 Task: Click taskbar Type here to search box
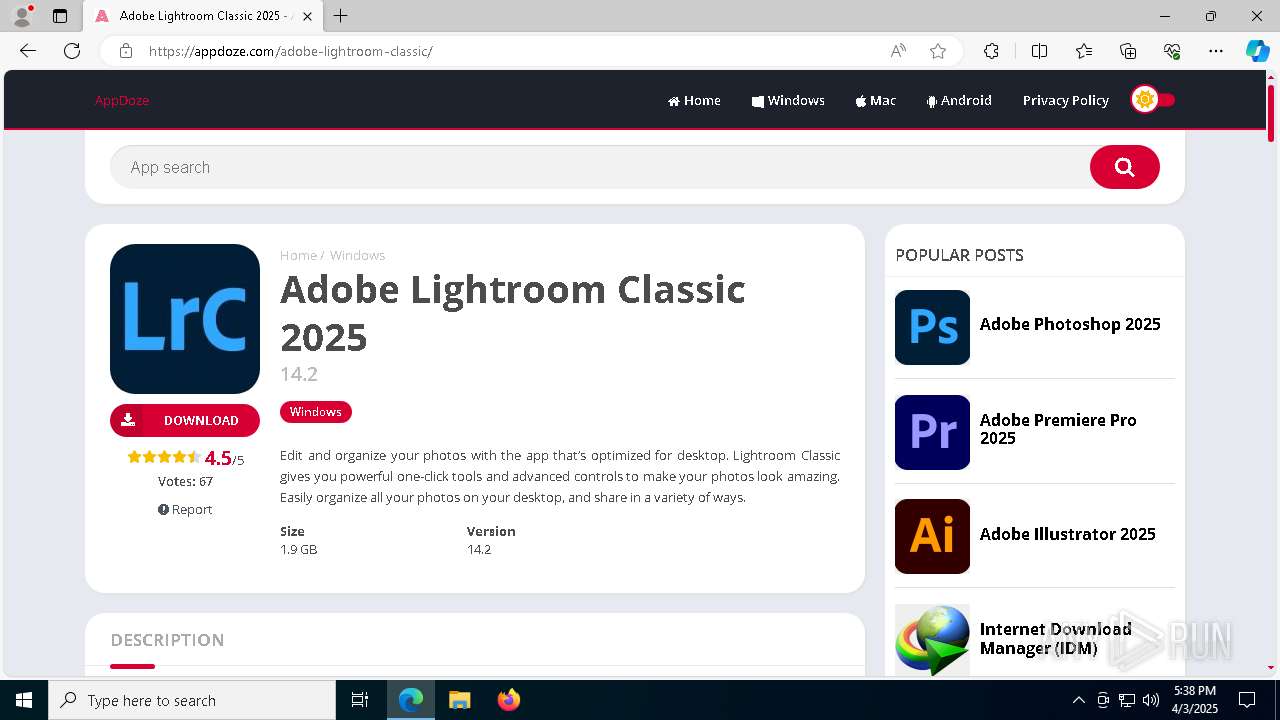point(192,700)
